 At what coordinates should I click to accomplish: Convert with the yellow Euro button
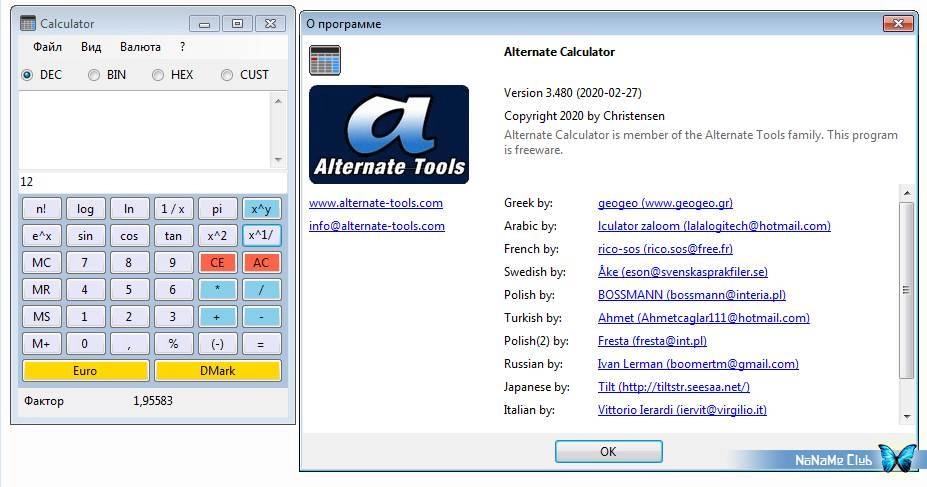[x=85, y=371]
